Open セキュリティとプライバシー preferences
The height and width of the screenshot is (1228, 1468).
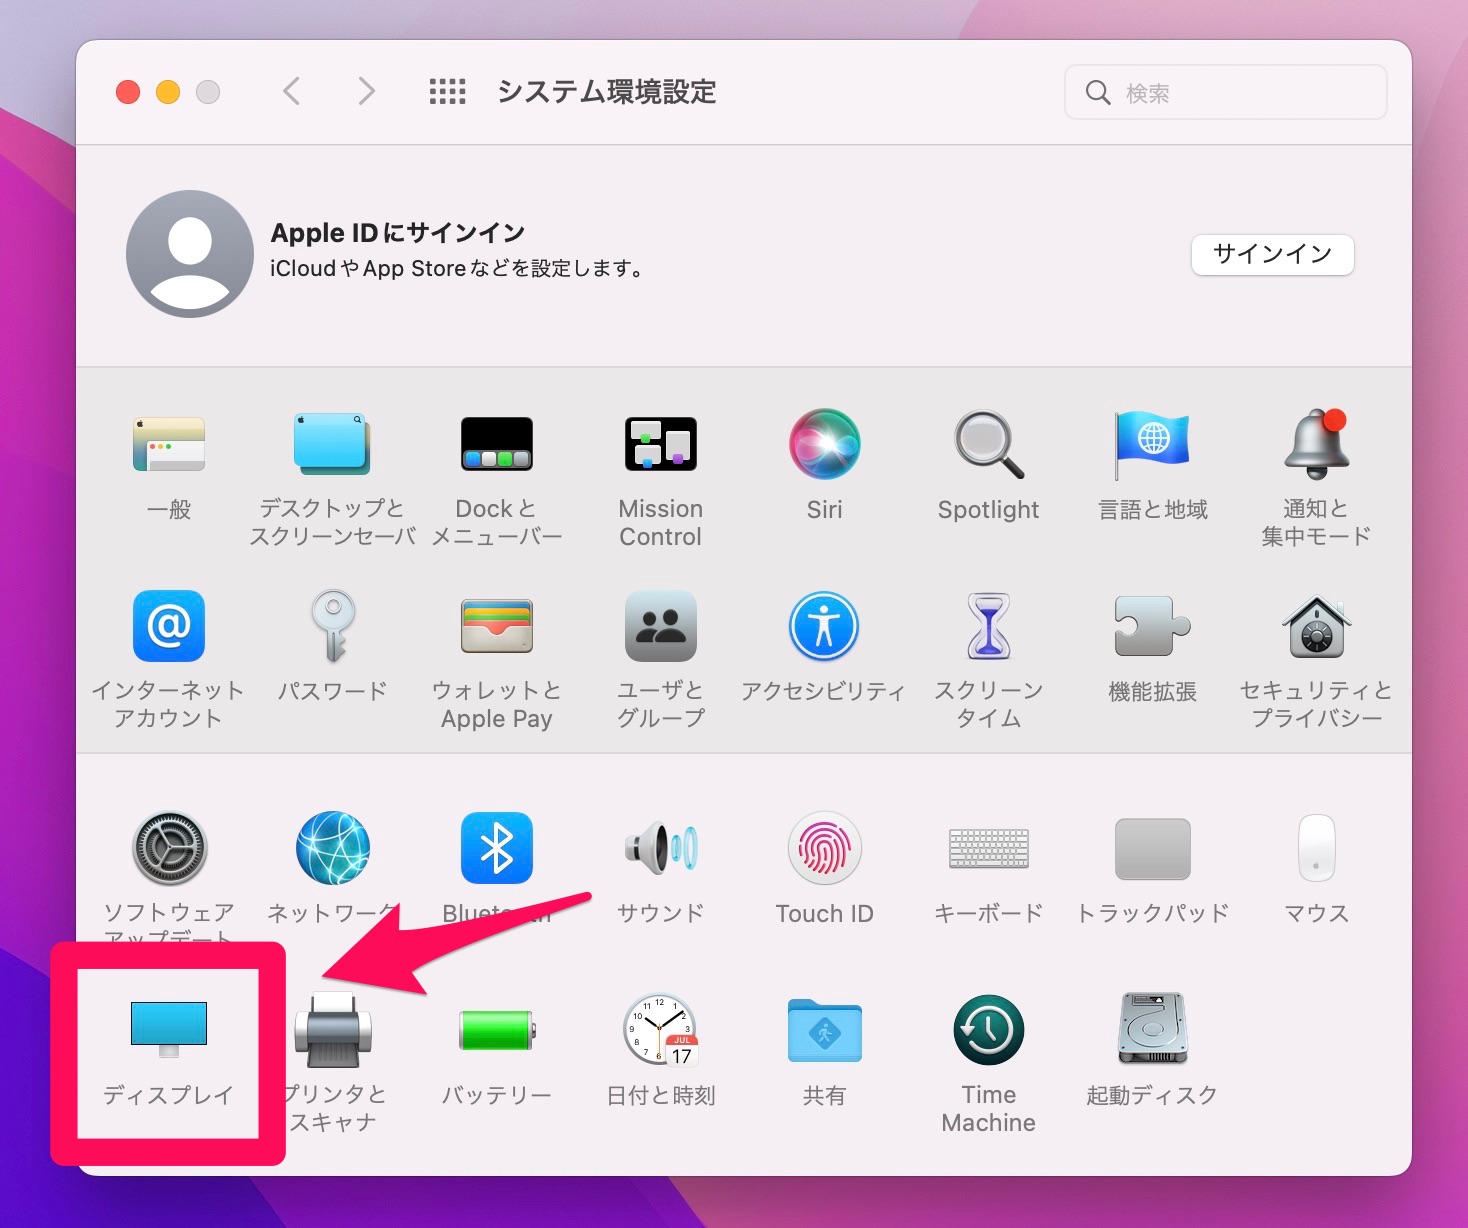click(1316, 626)
